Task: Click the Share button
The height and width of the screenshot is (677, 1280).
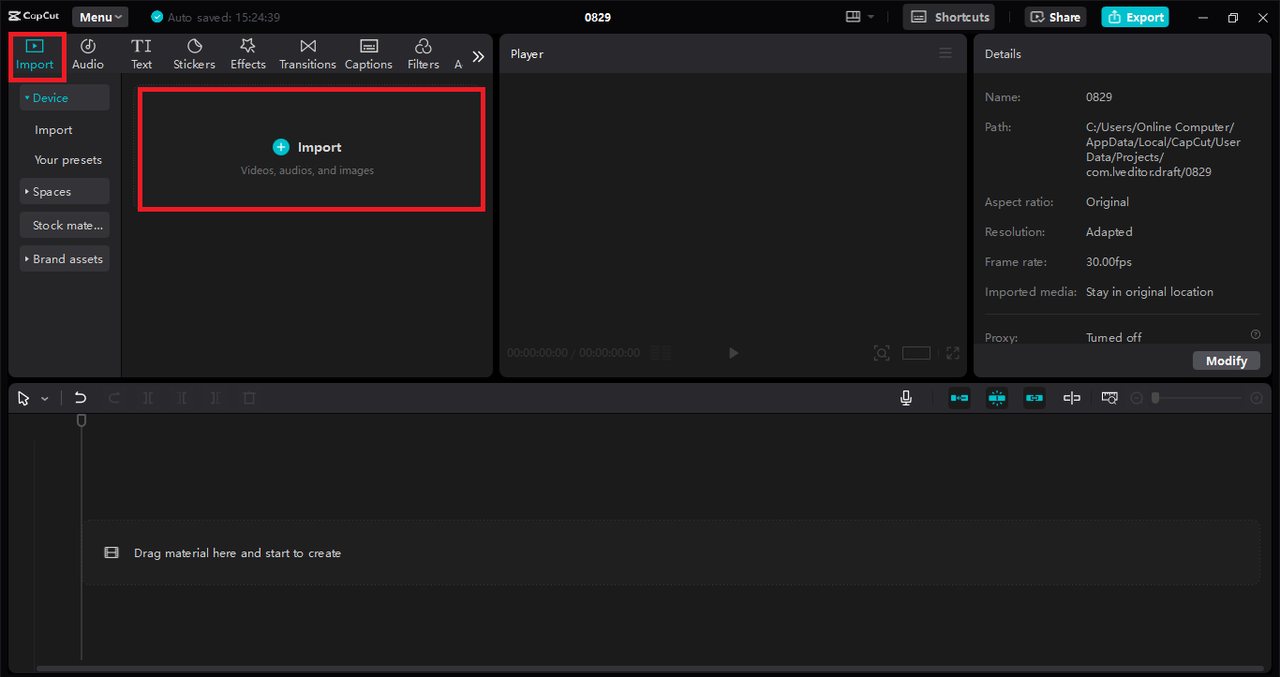Action: pos(1057,17)
